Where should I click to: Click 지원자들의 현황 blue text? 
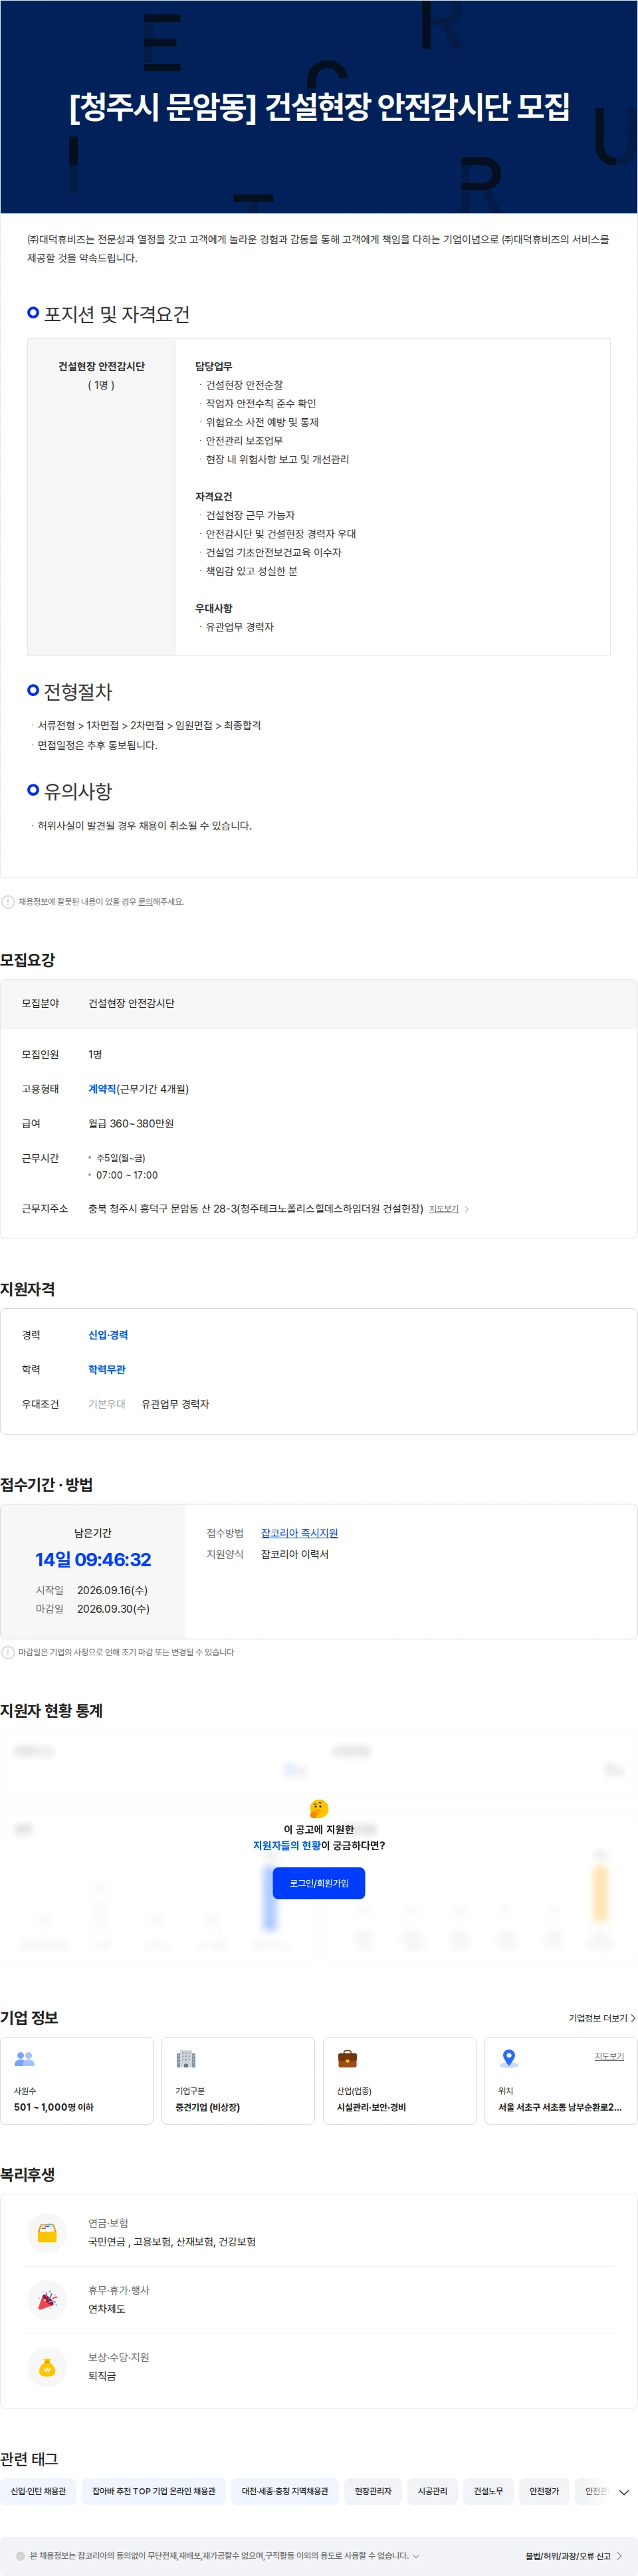[287, 1845]
